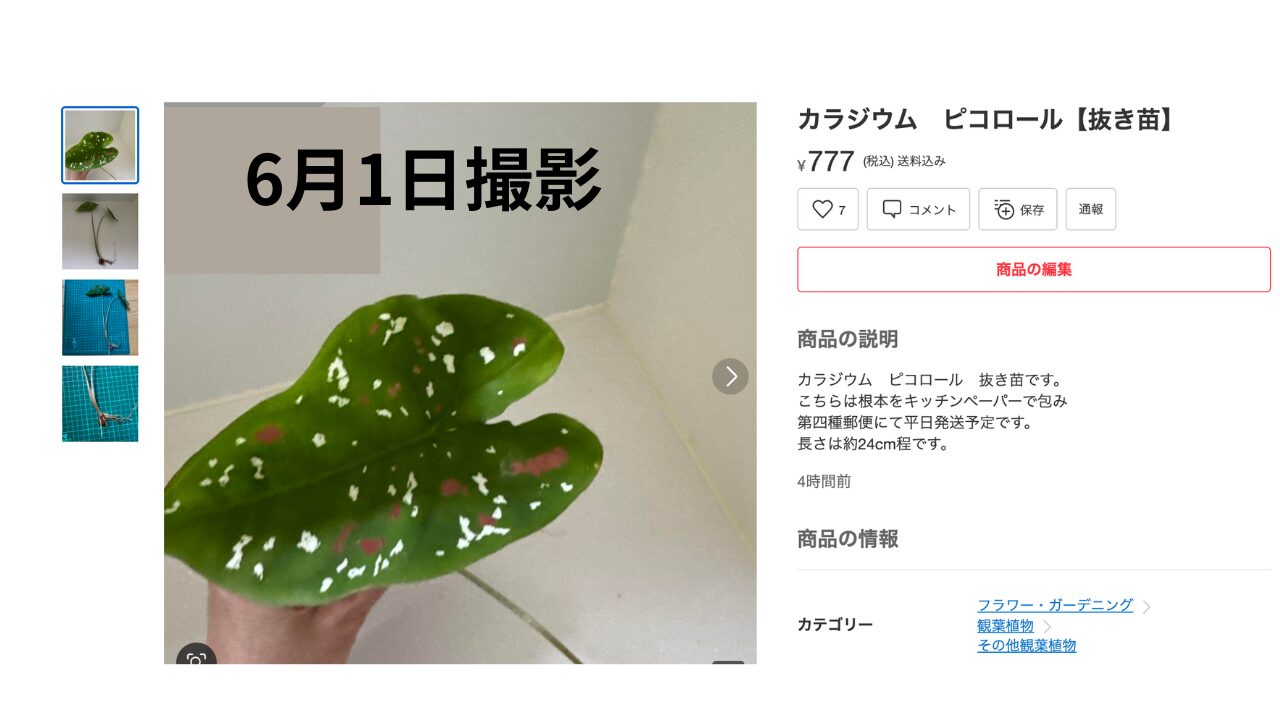The width and height of the screenshot is (1280, 720).
Task: Click 商品の編集 edit button
Action: click(1034, 269)
